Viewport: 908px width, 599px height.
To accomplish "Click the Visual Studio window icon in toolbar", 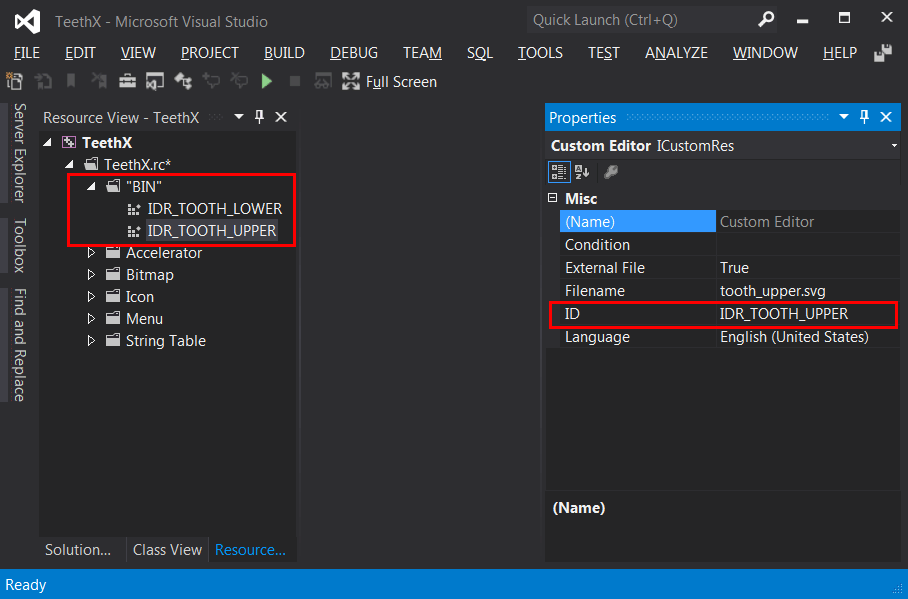I will point(155,82).
